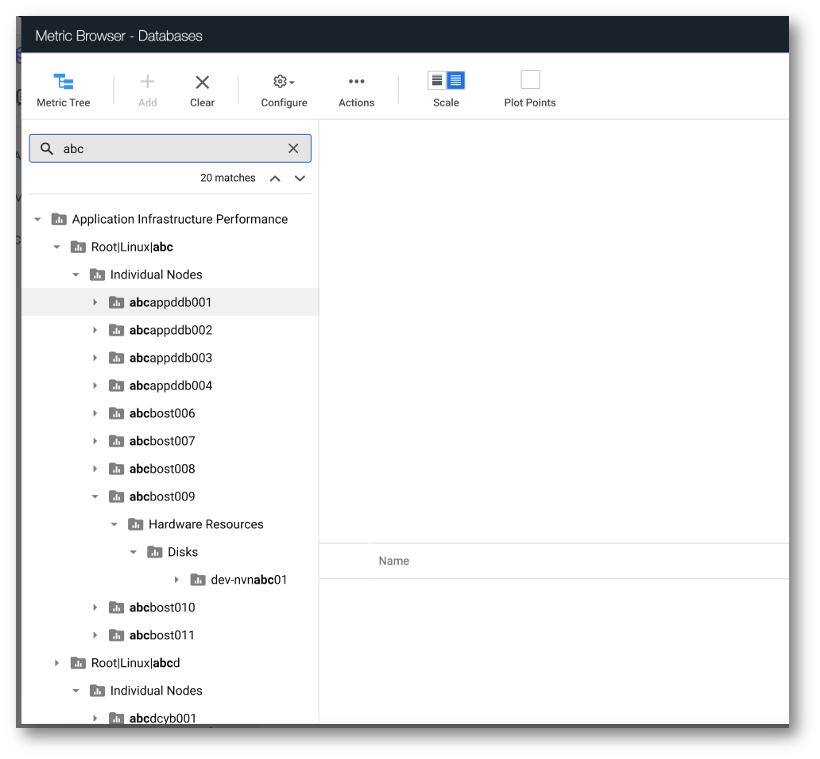Image resolution: width=820 pixels, height=759 pixels.
Task: Open the Configure gear menu
Action: click(284, 82)
